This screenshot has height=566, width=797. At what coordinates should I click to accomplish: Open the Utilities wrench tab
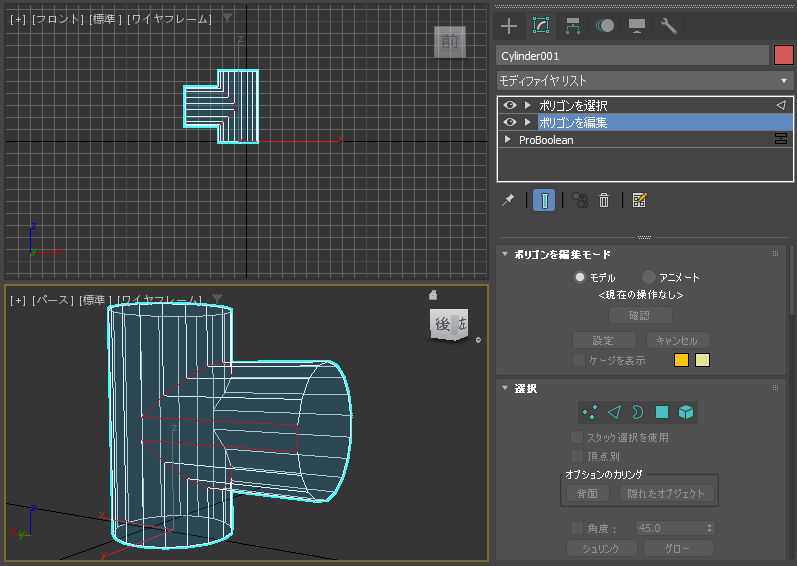tap(668, 26)
